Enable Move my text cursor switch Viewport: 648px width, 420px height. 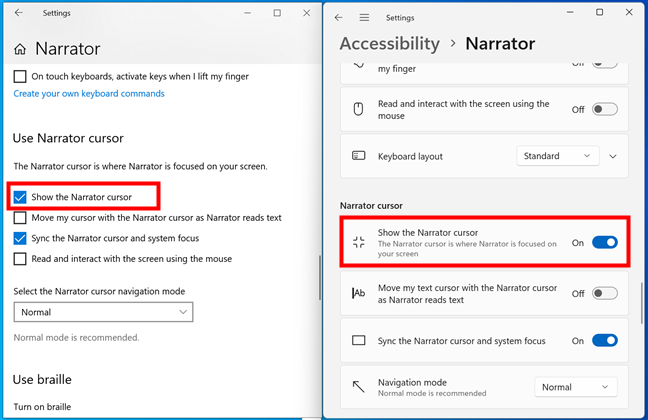click(x=605, y=293)
